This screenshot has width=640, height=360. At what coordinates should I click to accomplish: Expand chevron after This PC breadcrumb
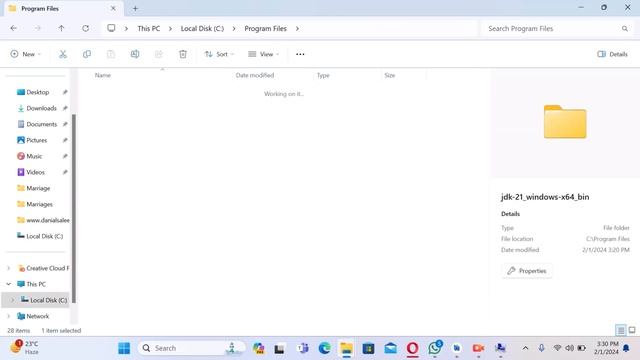[170, 29]
